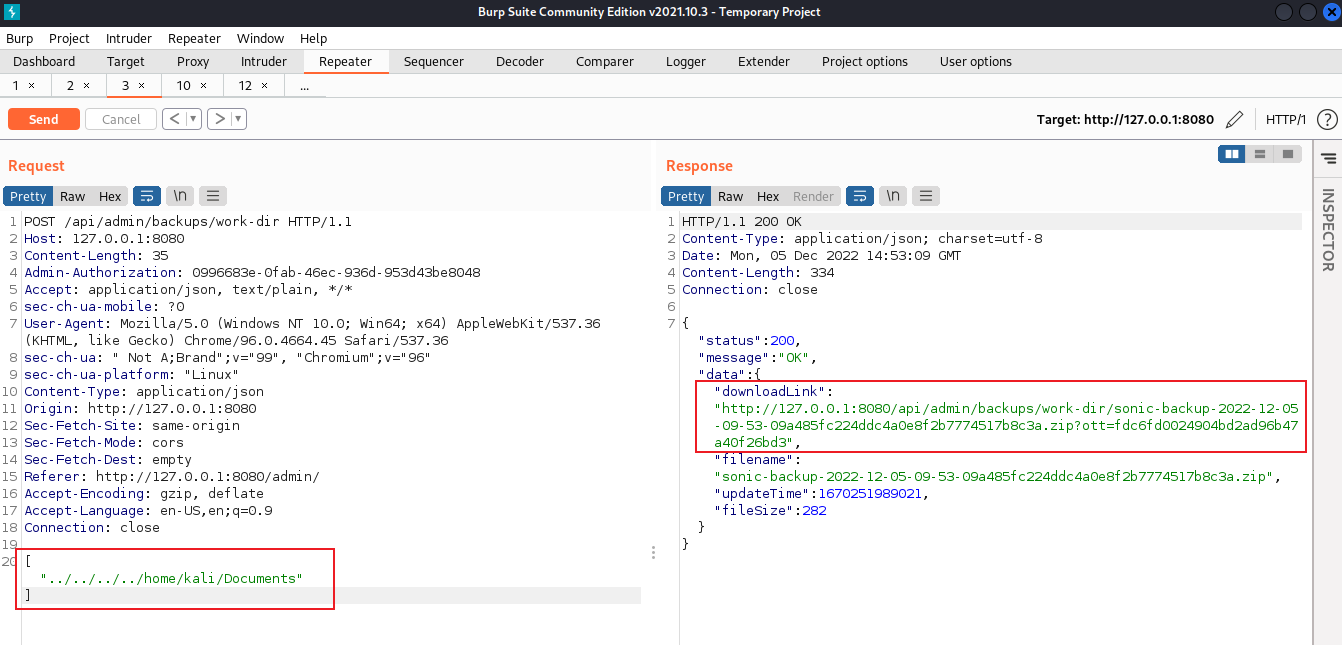Open the Project menu
The image size is (1342, 645).
[x=69, y=38]
